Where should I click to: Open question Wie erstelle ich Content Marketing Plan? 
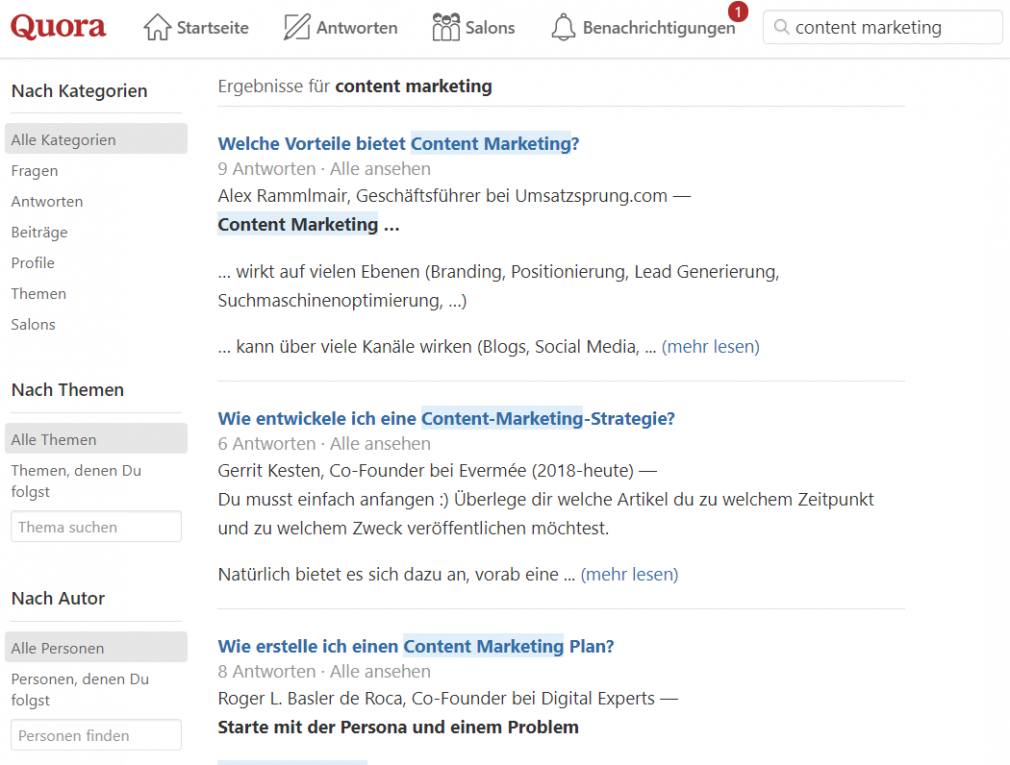[x=416, y=647]
